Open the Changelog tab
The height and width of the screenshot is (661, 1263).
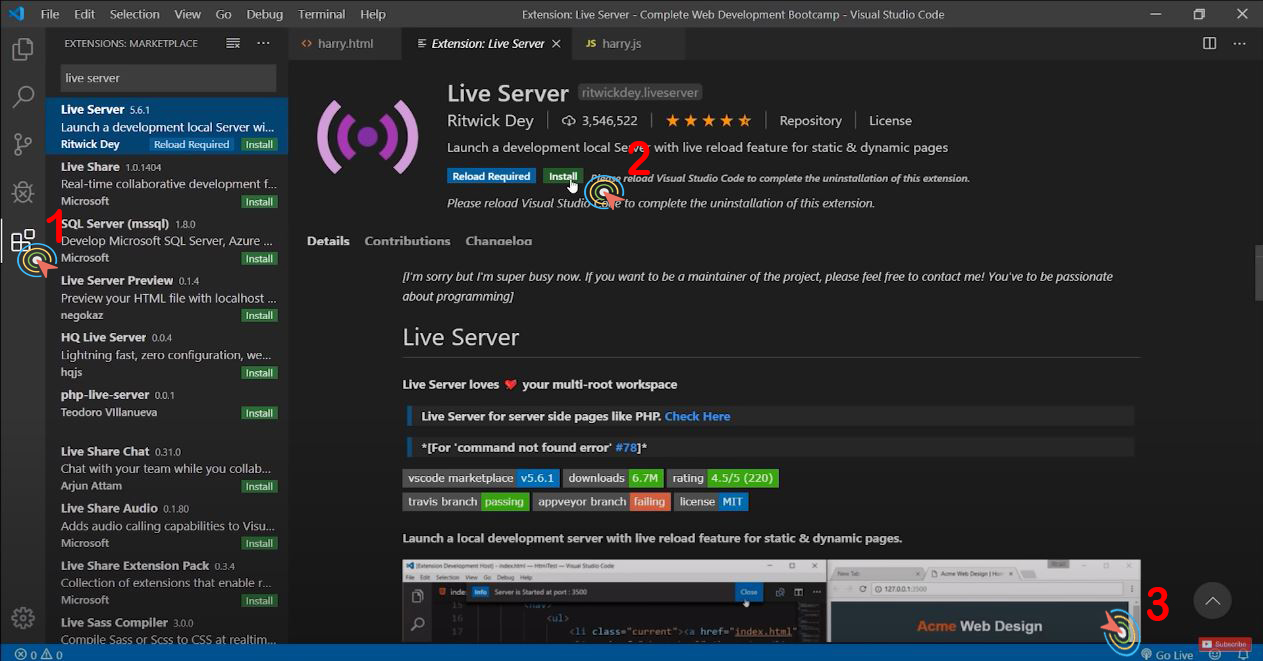[x=498, y=241]
